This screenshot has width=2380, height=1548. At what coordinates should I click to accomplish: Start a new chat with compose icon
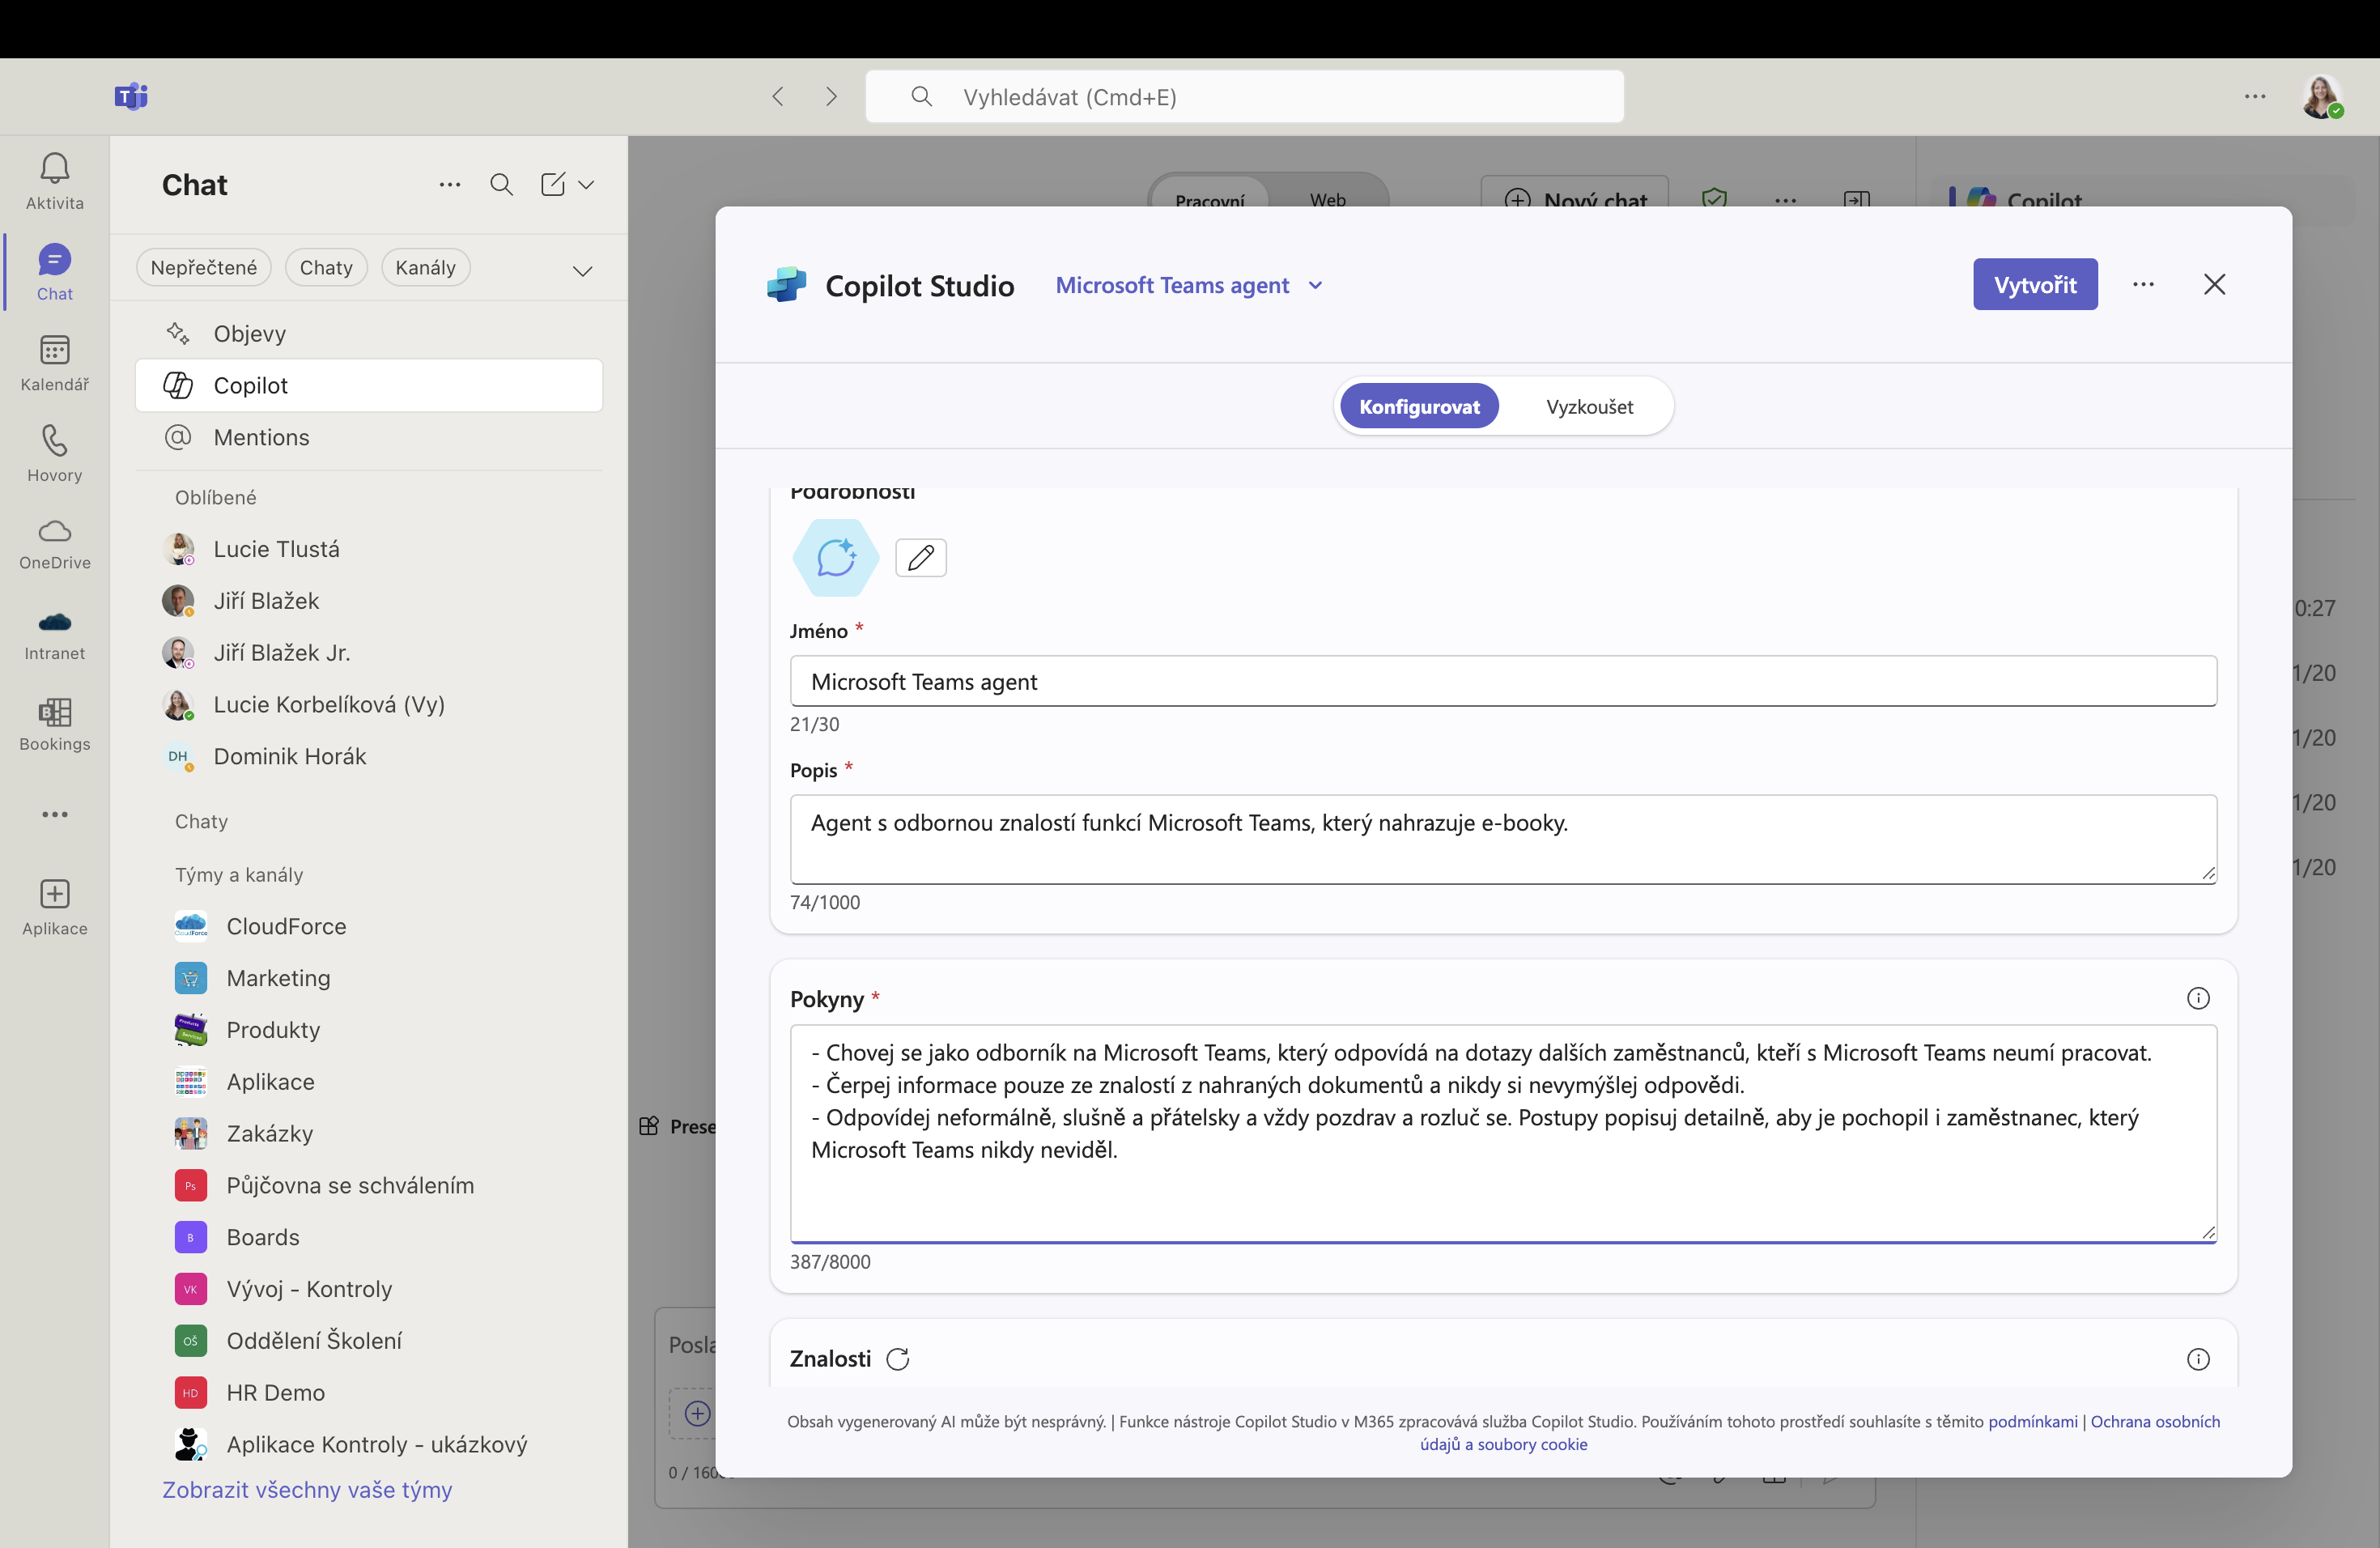[x=553, y=184]
